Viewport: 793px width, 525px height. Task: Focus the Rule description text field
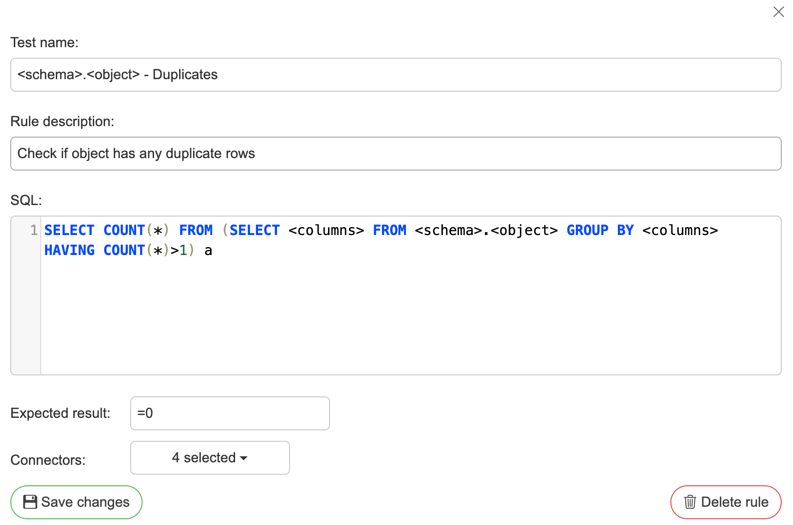(x=395, y=154)
